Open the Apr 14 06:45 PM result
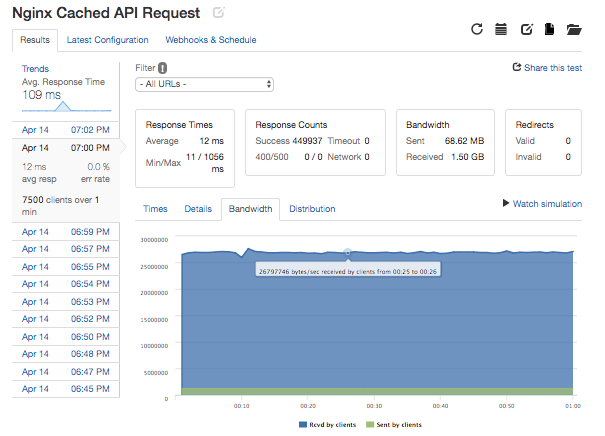Screen dimensions: 605x436 [66, 389]
